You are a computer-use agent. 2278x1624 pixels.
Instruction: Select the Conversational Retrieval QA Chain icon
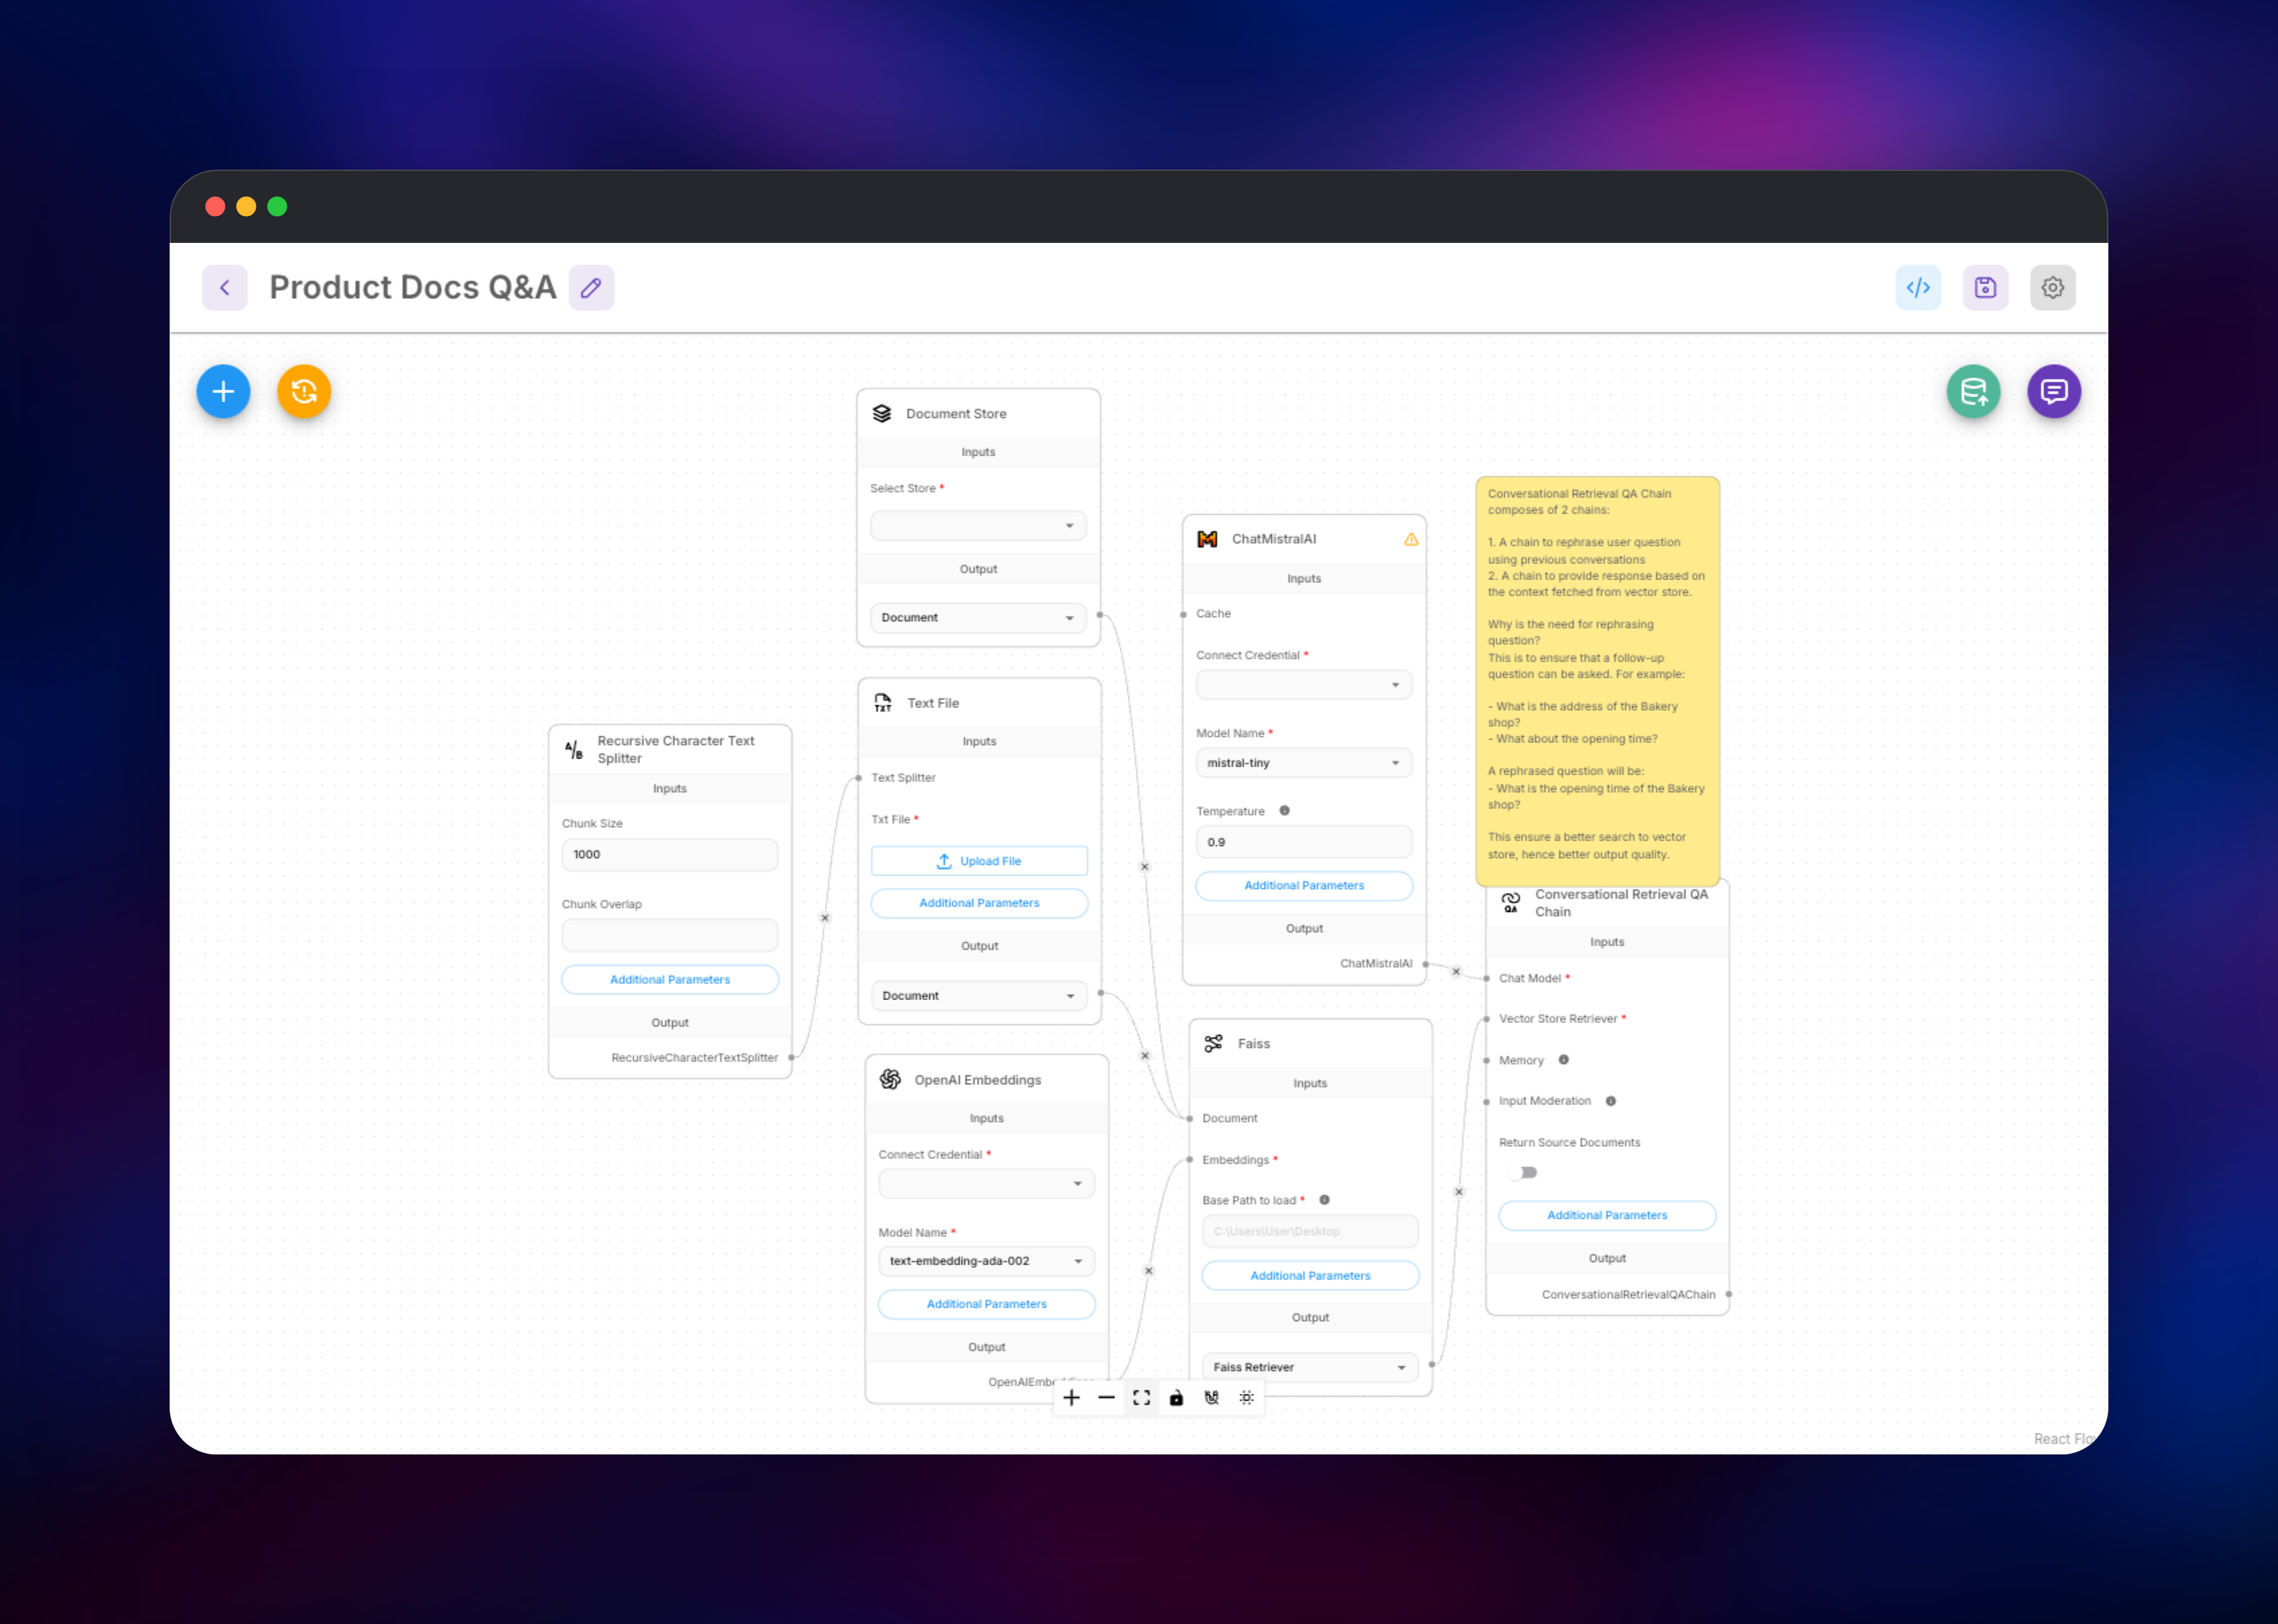coord(1510,903)
